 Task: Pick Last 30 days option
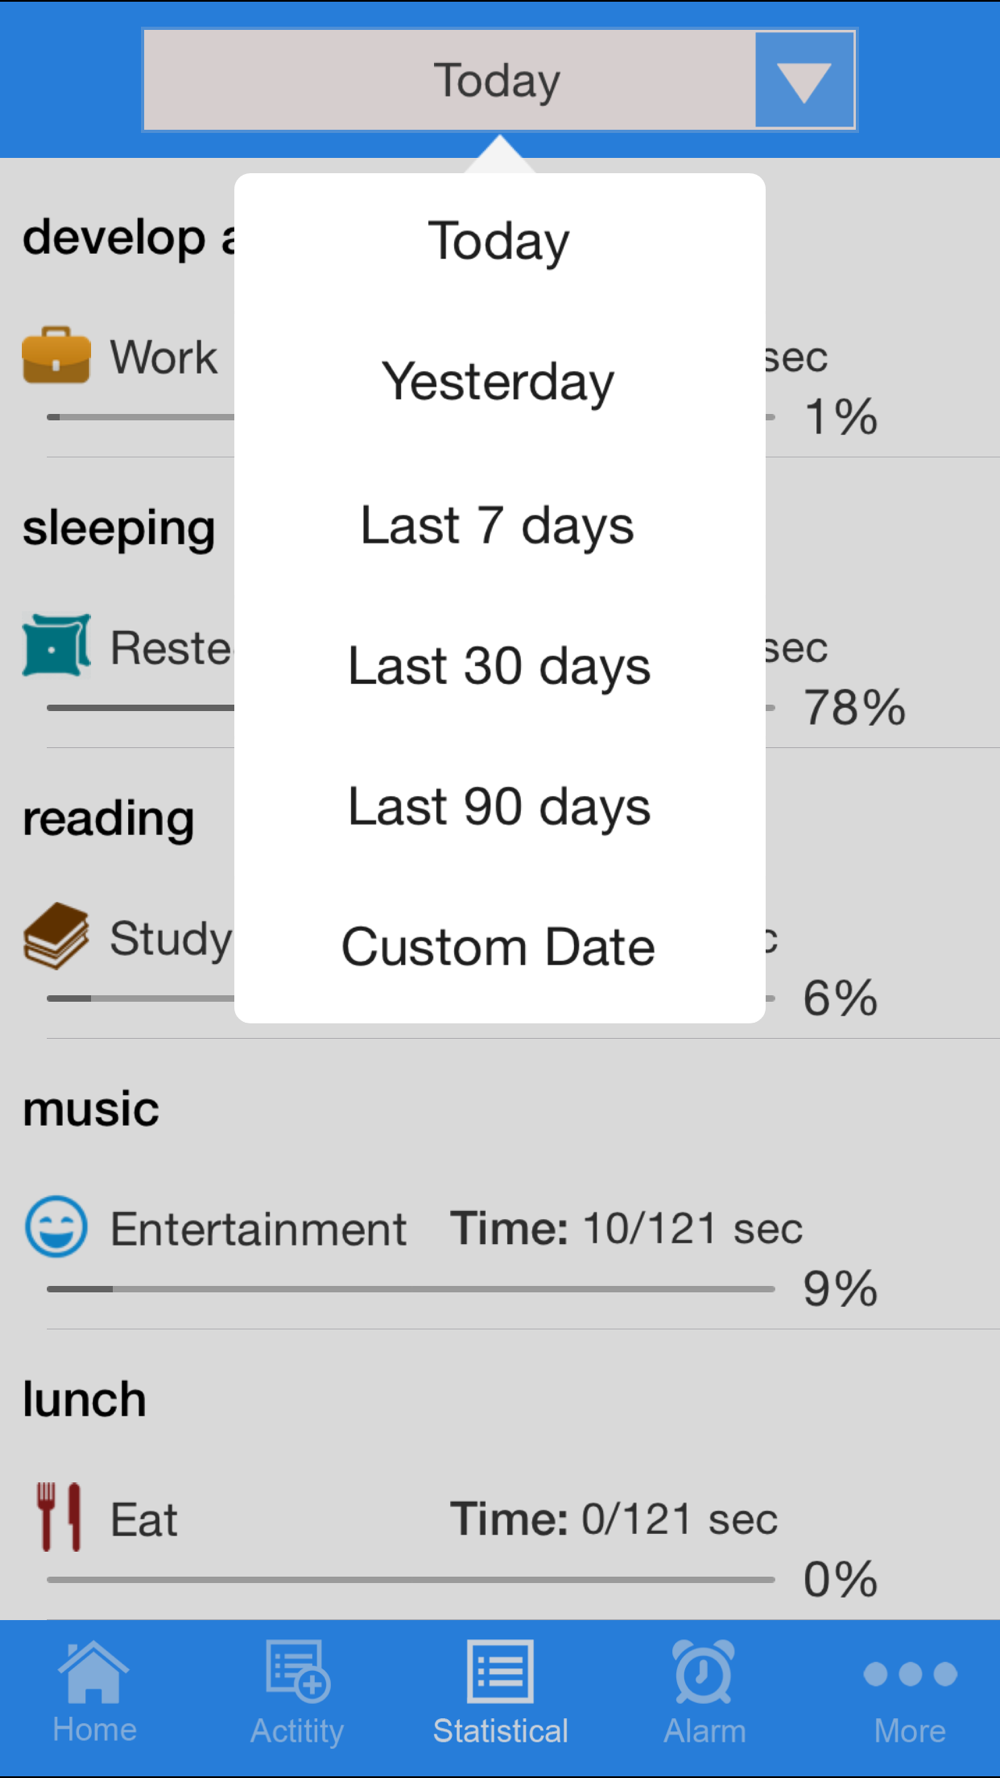point(499,666)
